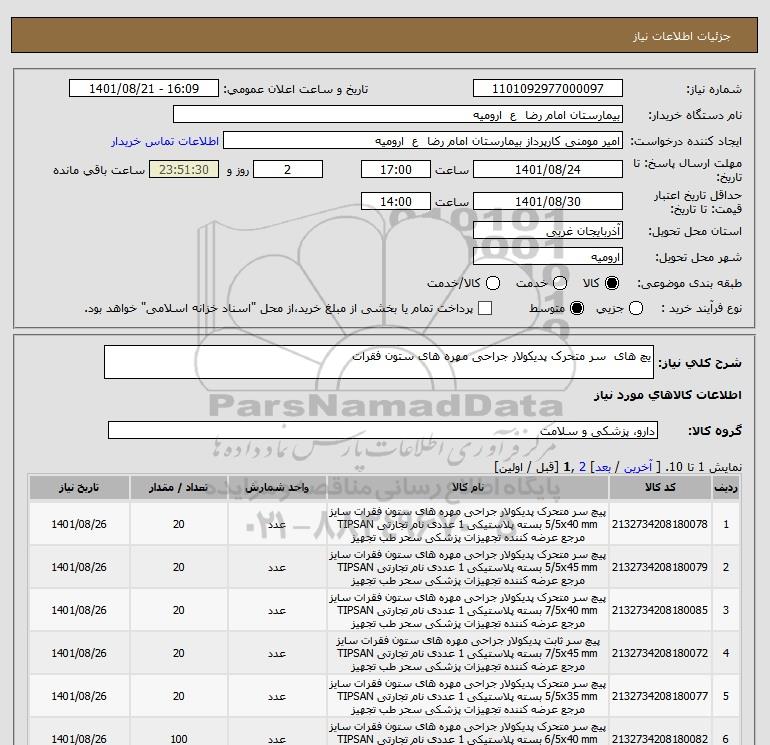The image size is (770, 745).
Task: Open page 2 of the items list
Action: tap(582, 467)
